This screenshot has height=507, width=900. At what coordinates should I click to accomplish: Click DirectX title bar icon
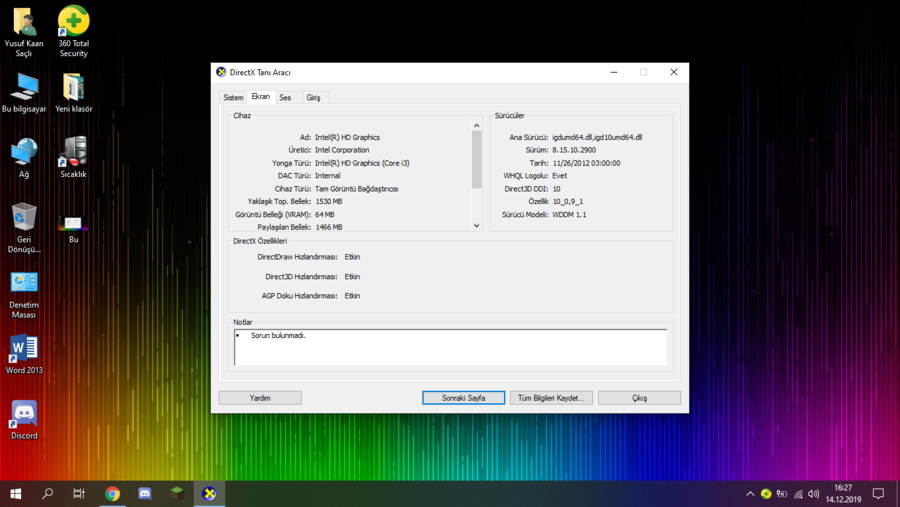221,72
